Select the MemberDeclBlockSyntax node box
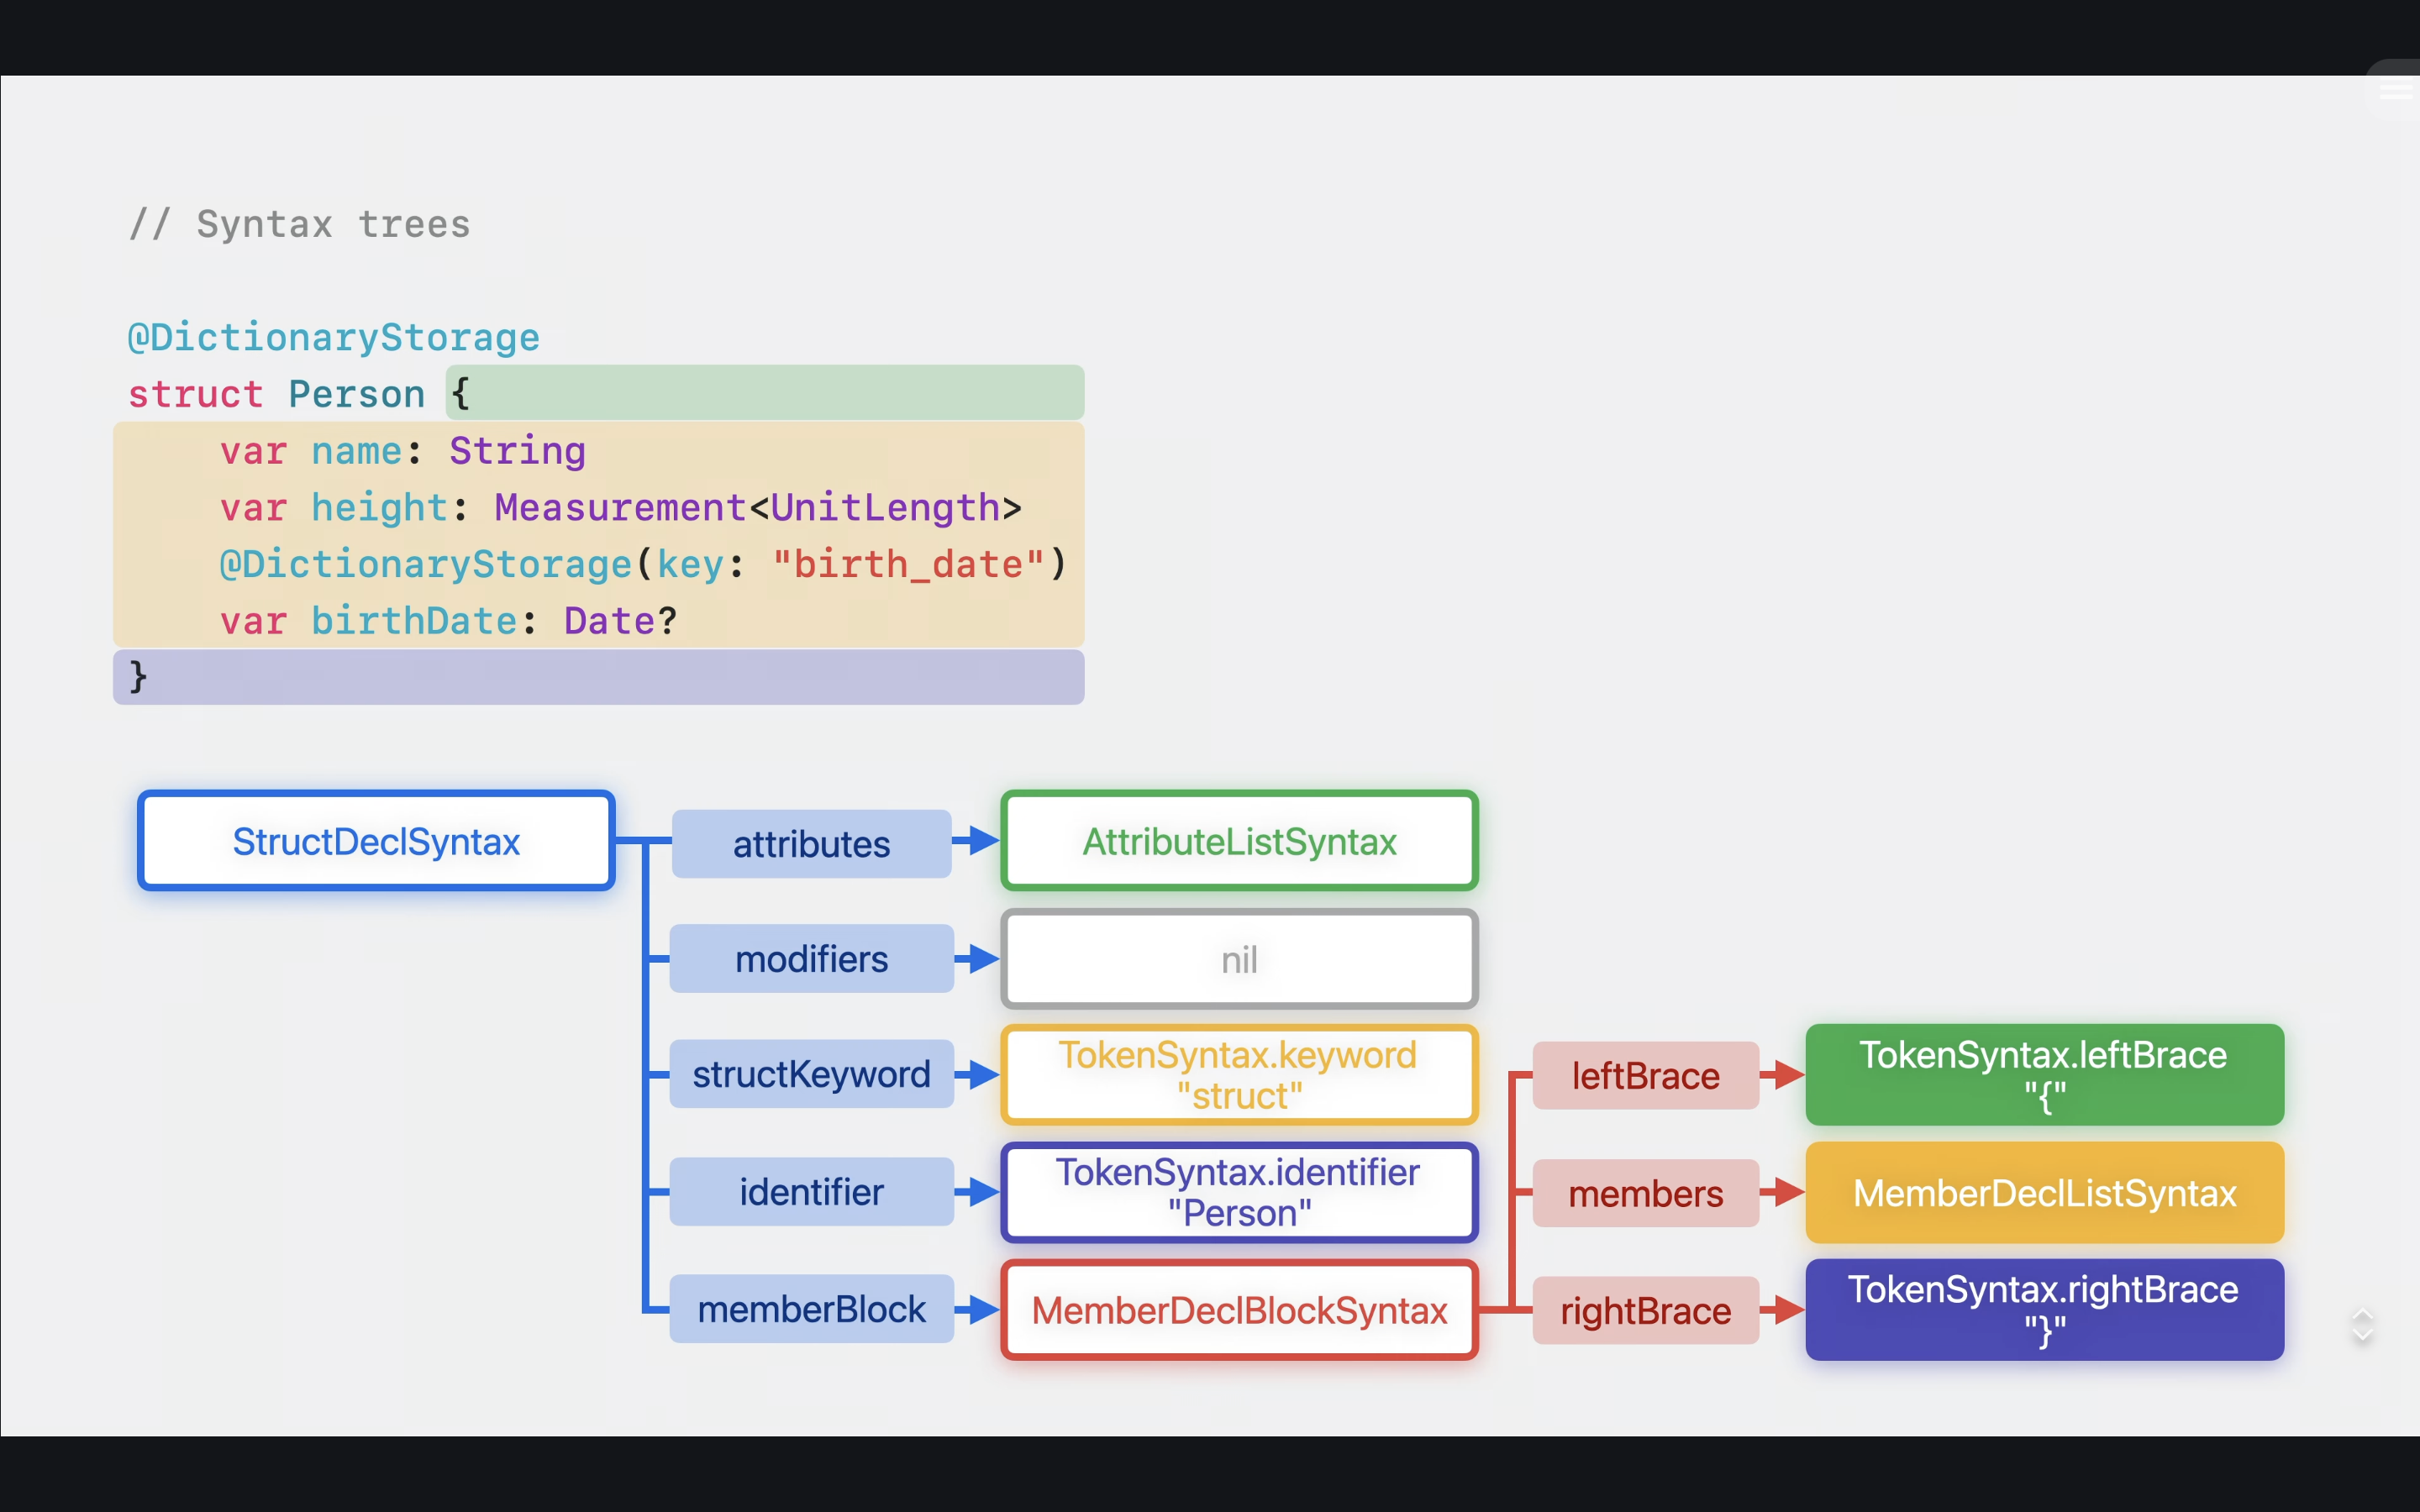2420x1512 pixels. click(1239, 1310)
